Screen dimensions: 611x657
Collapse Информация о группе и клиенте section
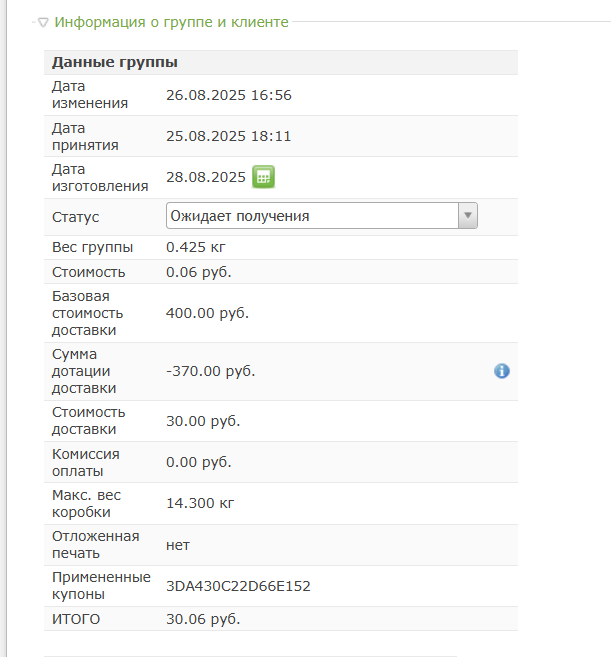coord(43,22)
